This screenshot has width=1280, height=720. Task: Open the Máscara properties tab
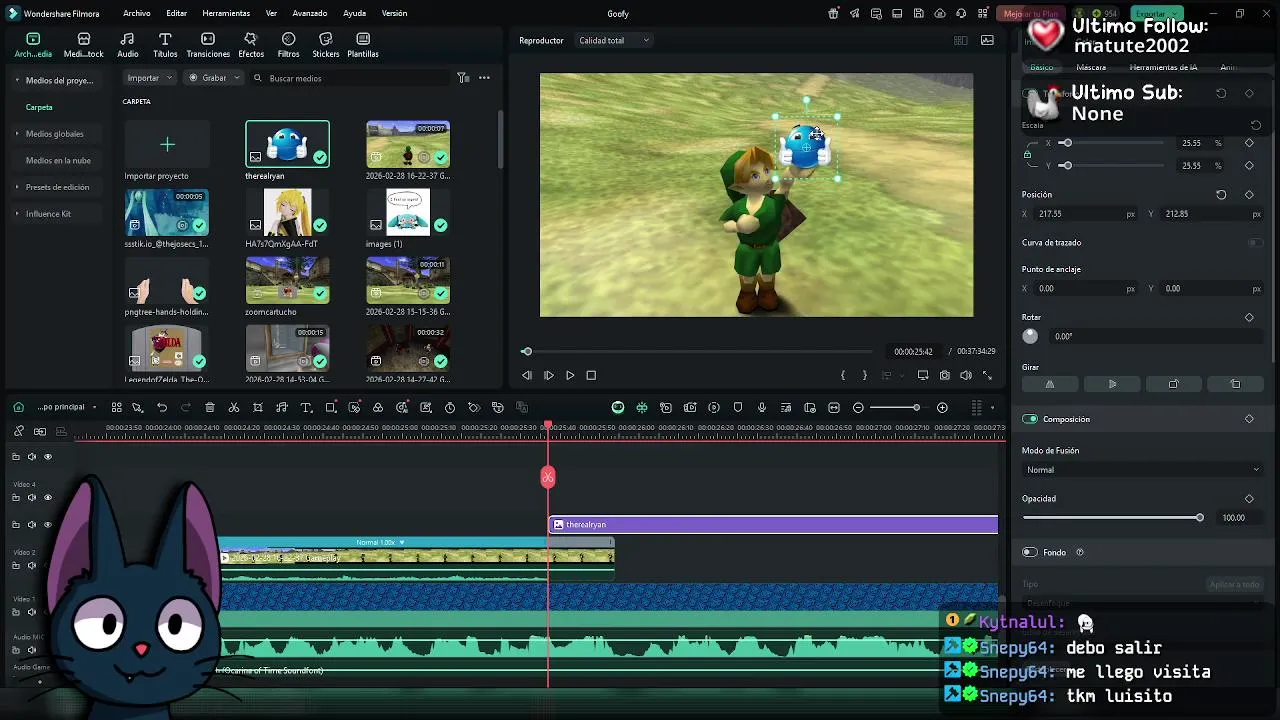(1091, 67)
